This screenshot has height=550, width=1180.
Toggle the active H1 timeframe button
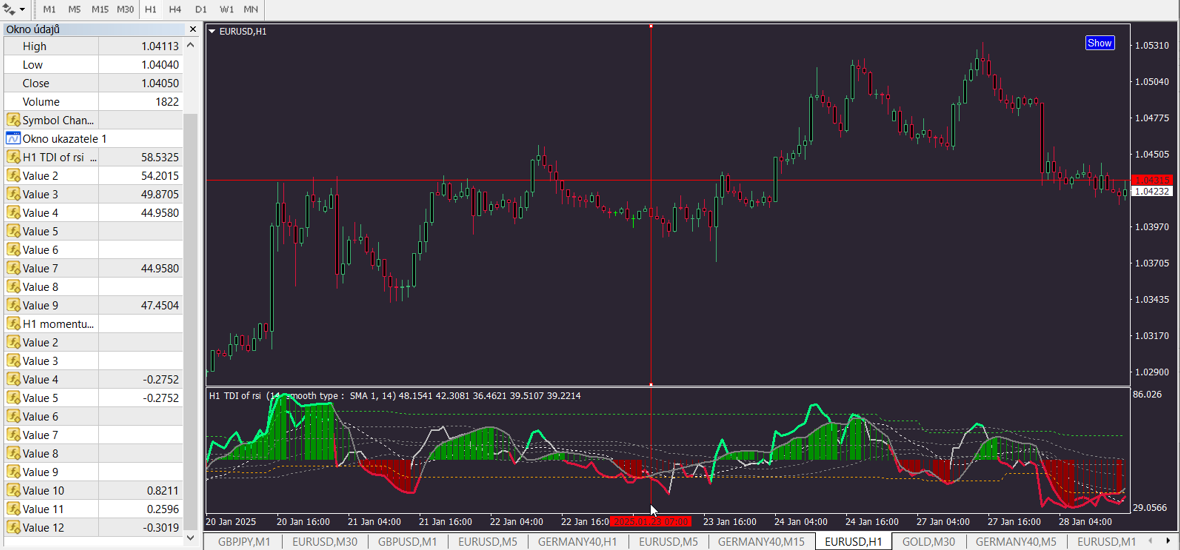[151, 10]
